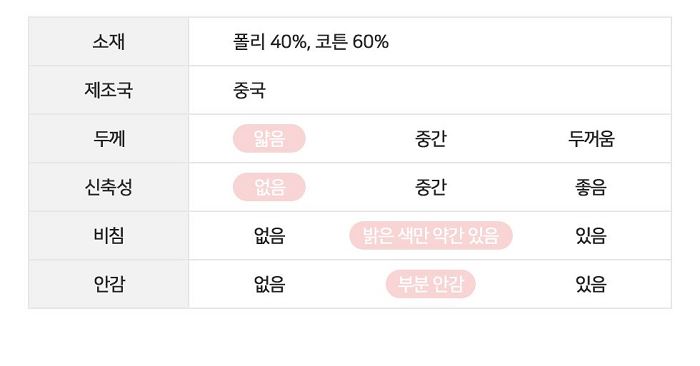
Task: Select the 두꺼움 thickness option
Action: [591, 139]
